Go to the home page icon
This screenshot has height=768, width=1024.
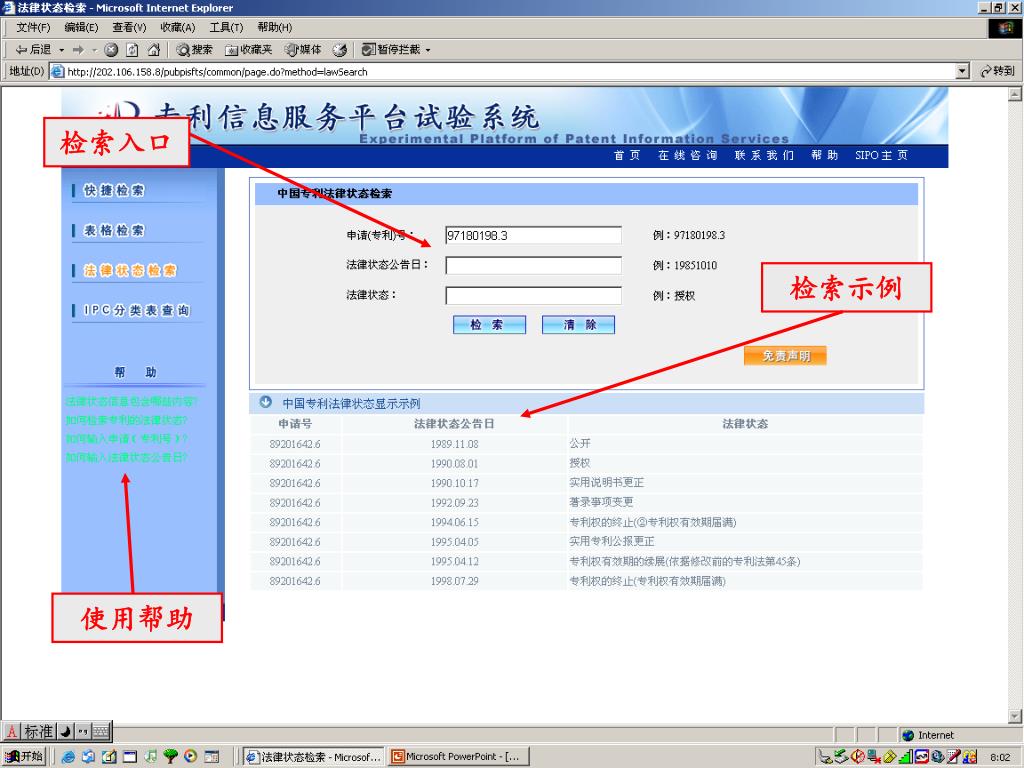154,50
